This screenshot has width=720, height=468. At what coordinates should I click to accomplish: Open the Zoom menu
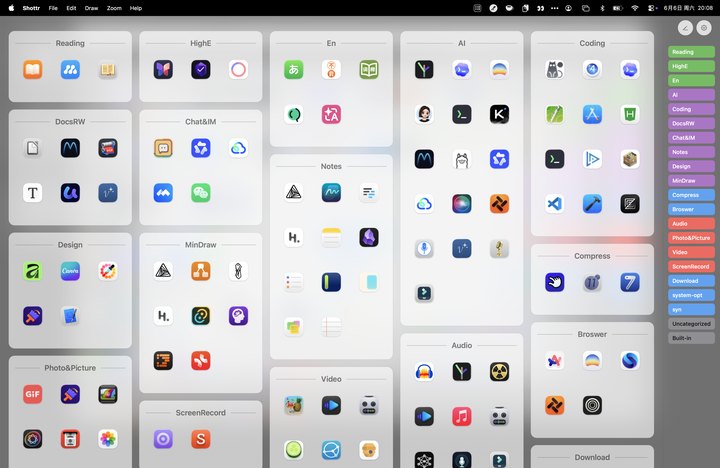(114, 8)
